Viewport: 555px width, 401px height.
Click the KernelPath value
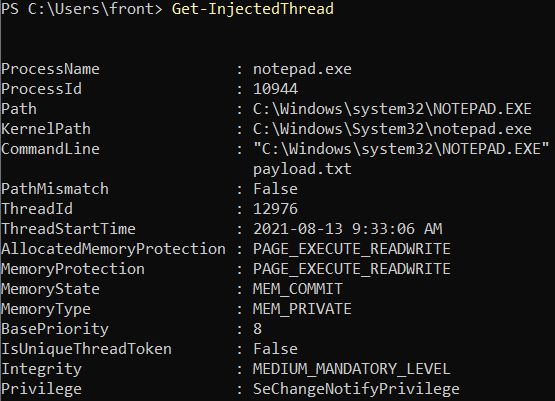point(392,129)
